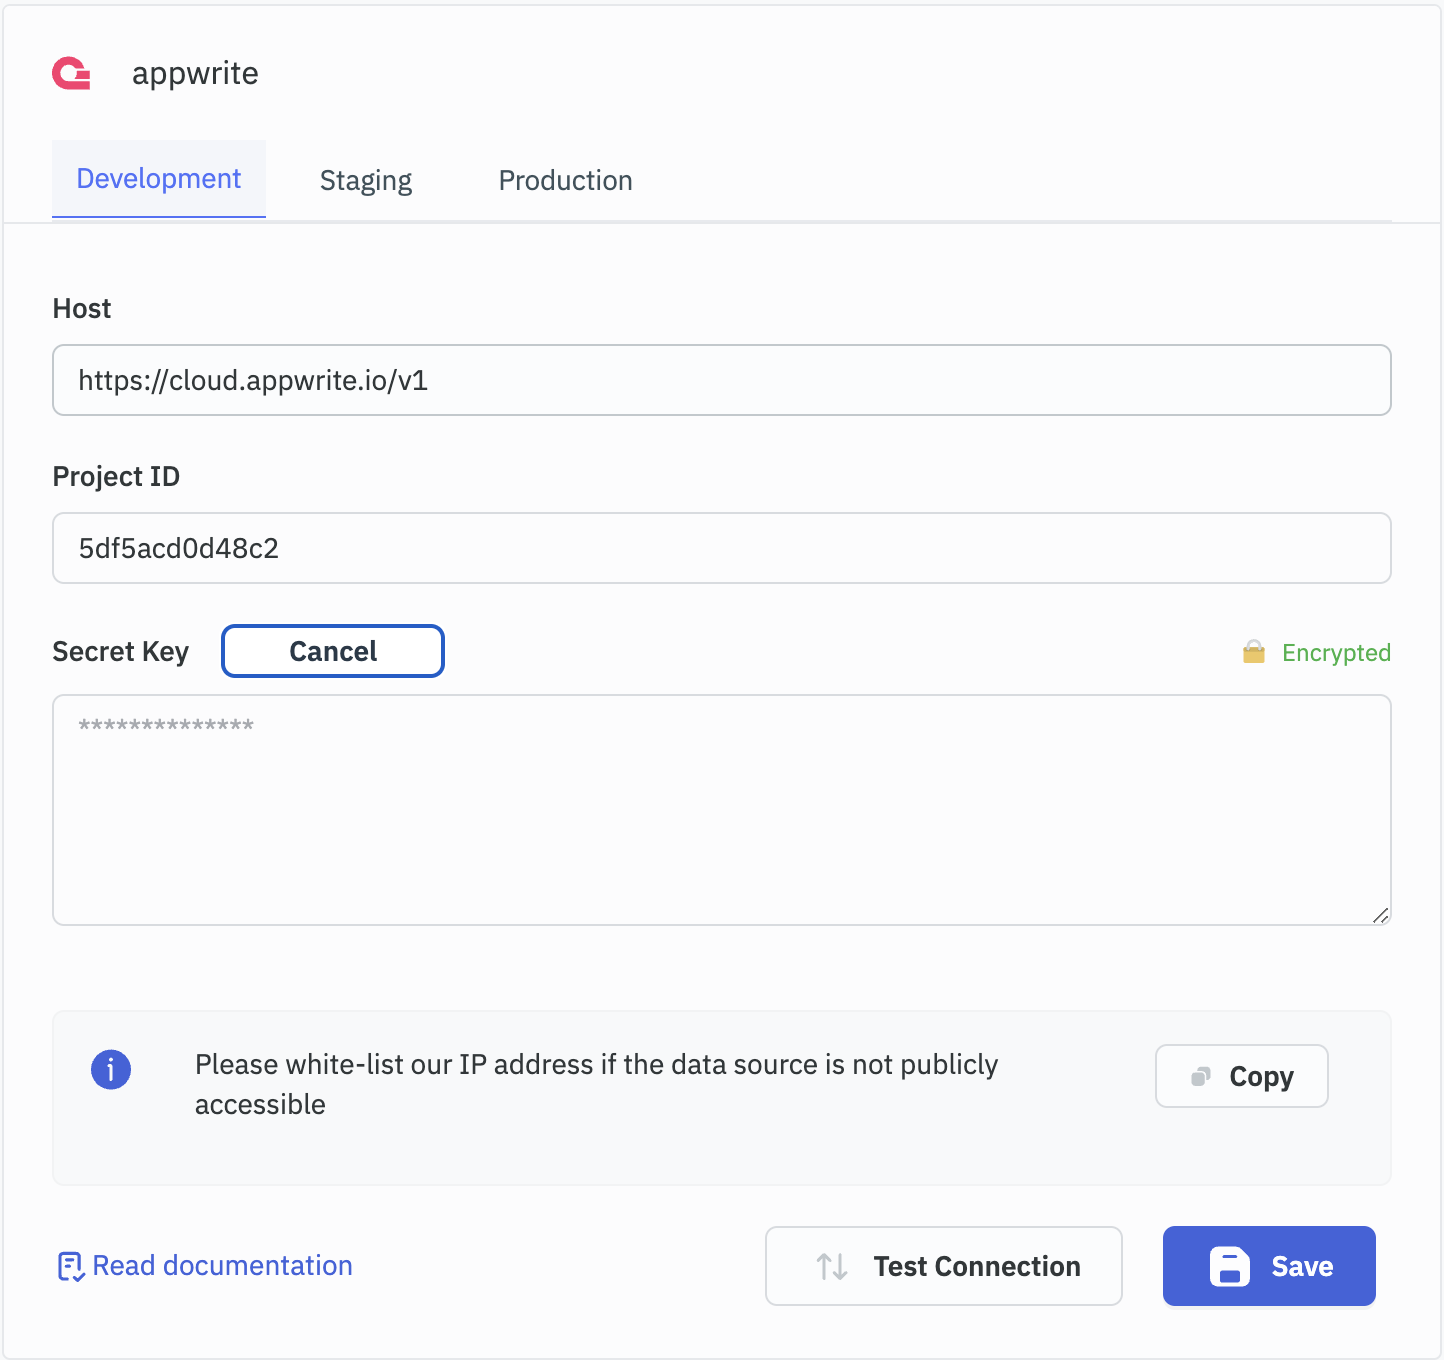The width and height of the screenshot is (1444, 1360).
Task: Click the appwrite logo icon
Action: pyautogui.click(x=72, y=74)
